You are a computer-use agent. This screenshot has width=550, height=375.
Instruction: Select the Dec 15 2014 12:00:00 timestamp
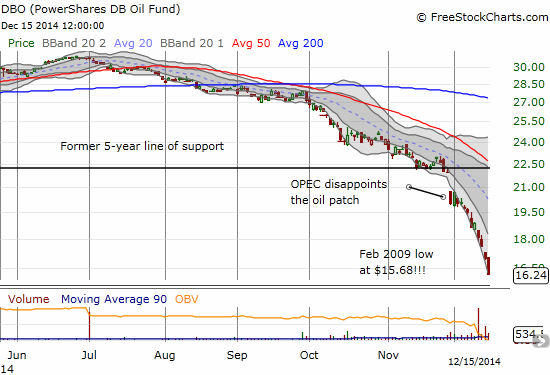(53, 26)
